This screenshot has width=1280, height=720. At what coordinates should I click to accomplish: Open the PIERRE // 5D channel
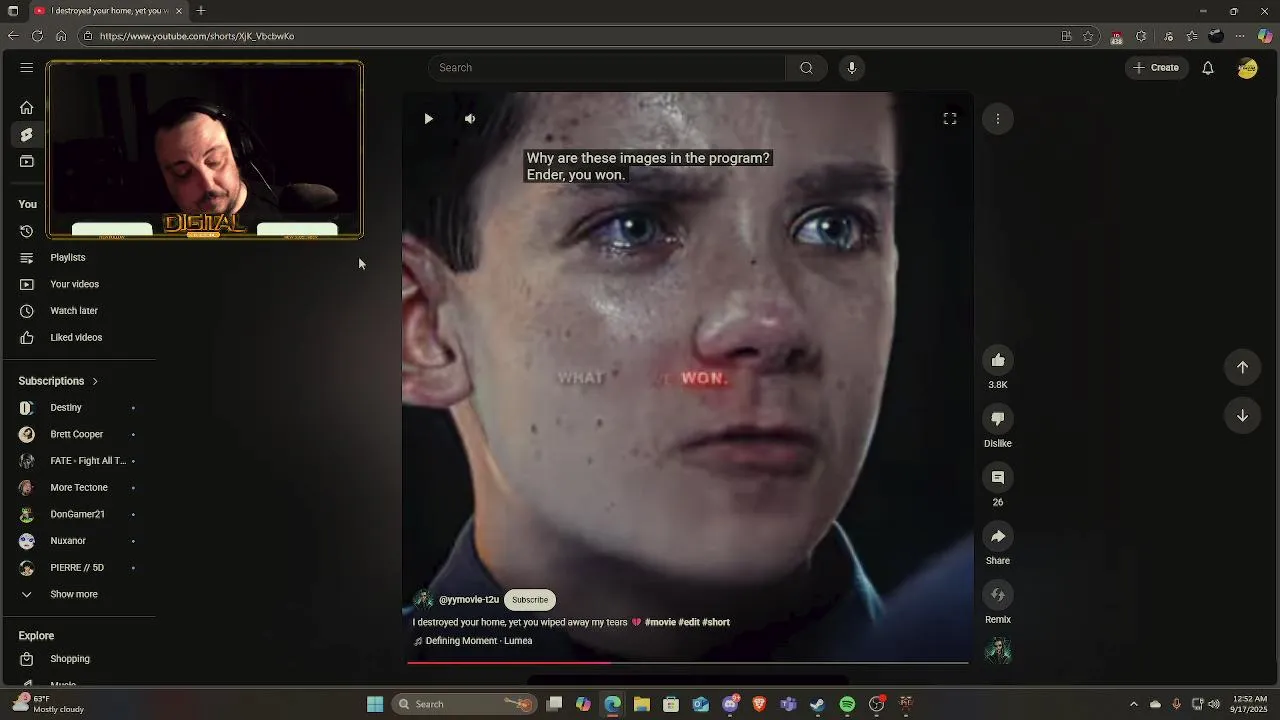pyautogui.click(x=78, y=568)
